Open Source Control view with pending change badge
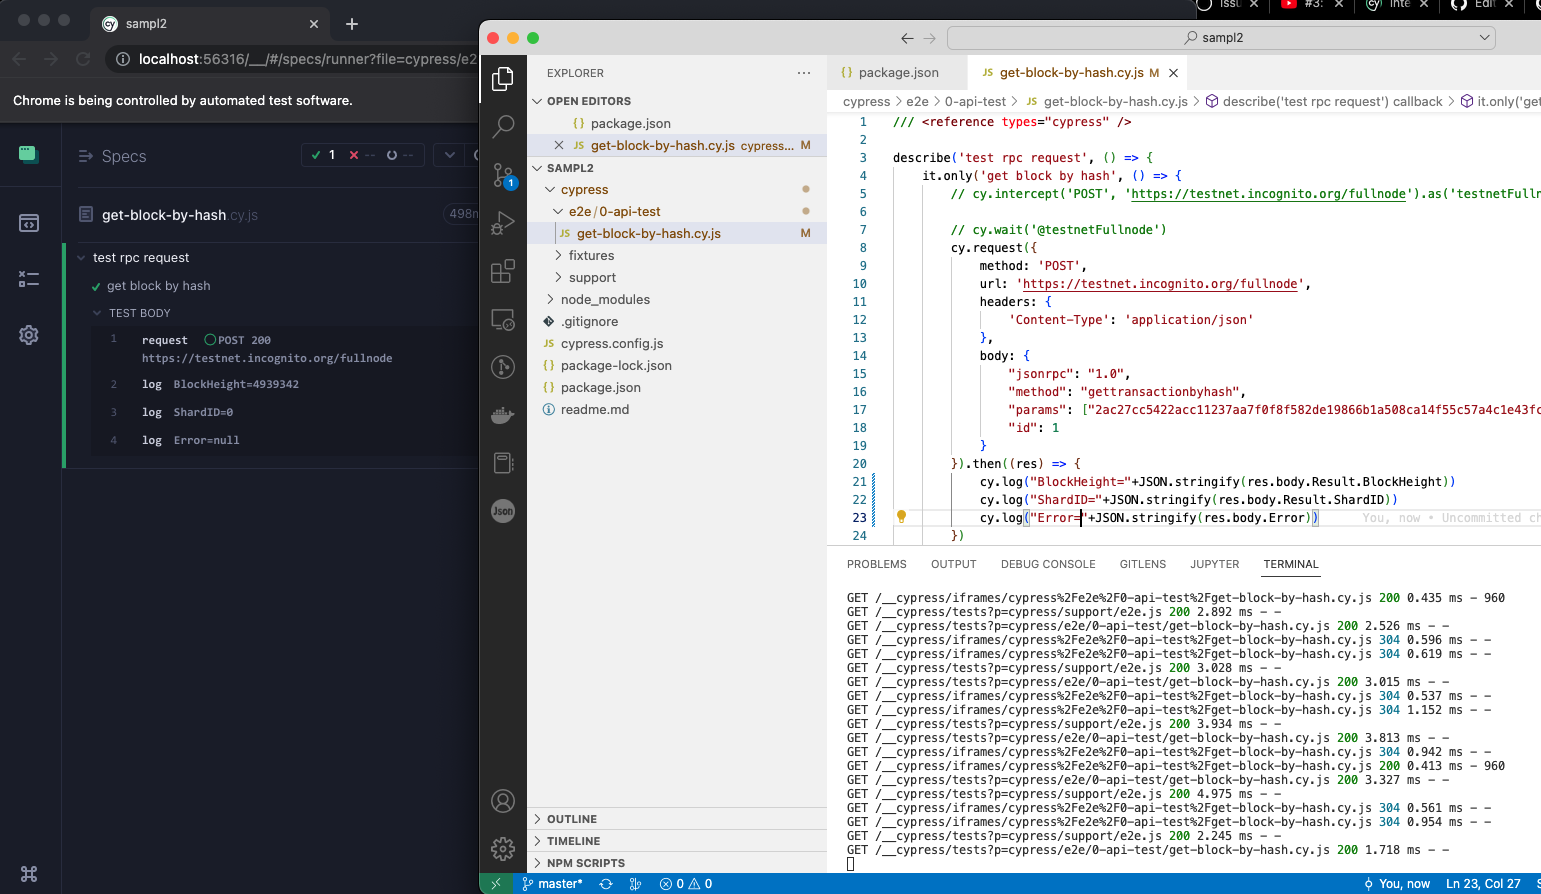1541x894 pixels. click(503, 175)
